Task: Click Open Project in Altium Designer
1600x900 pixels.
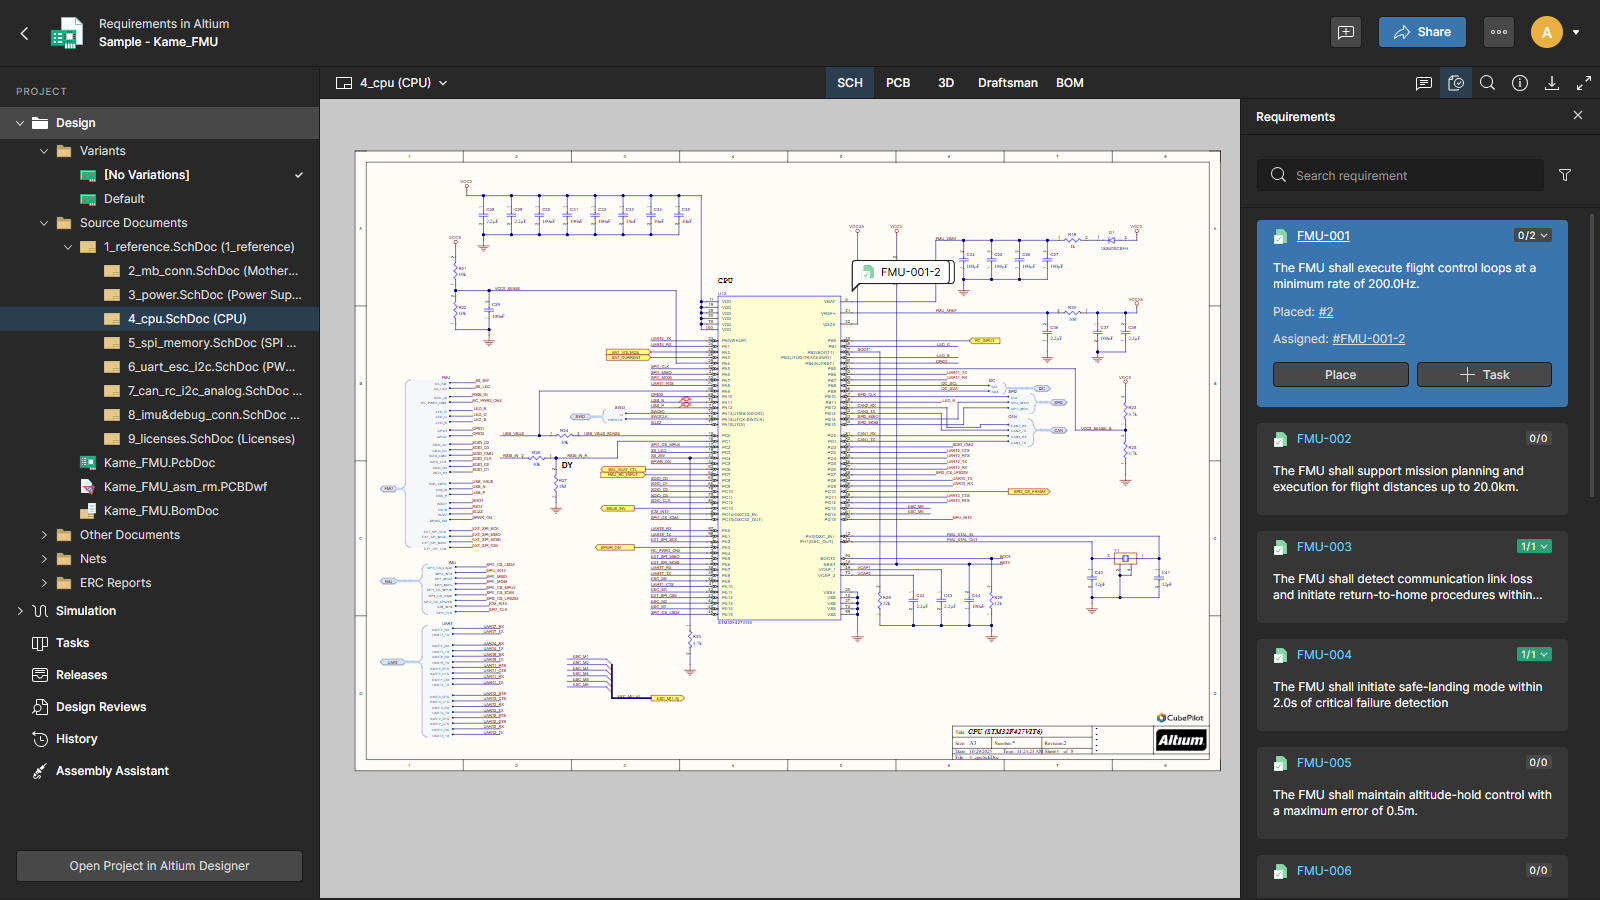Action: coord(159,866)
